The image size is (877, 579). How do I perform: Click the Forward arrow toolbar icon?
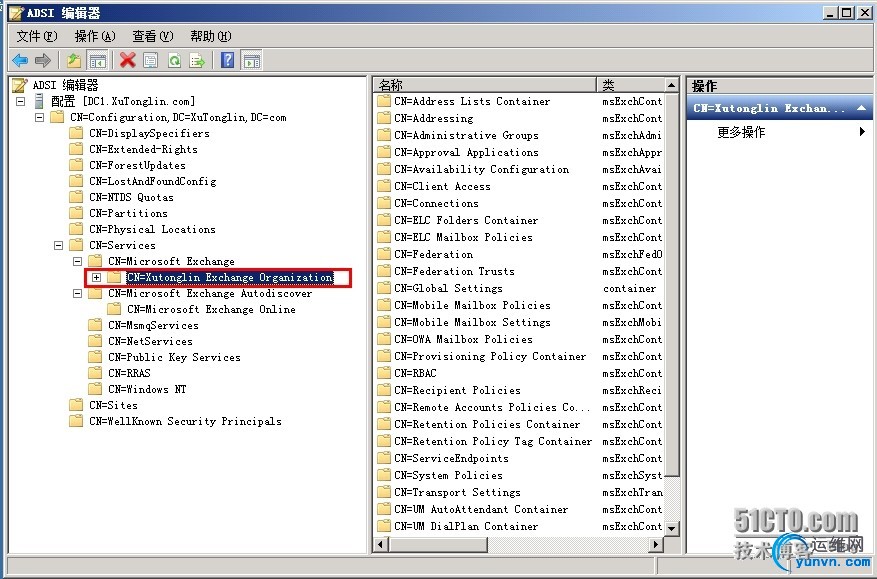pos(43,60)
